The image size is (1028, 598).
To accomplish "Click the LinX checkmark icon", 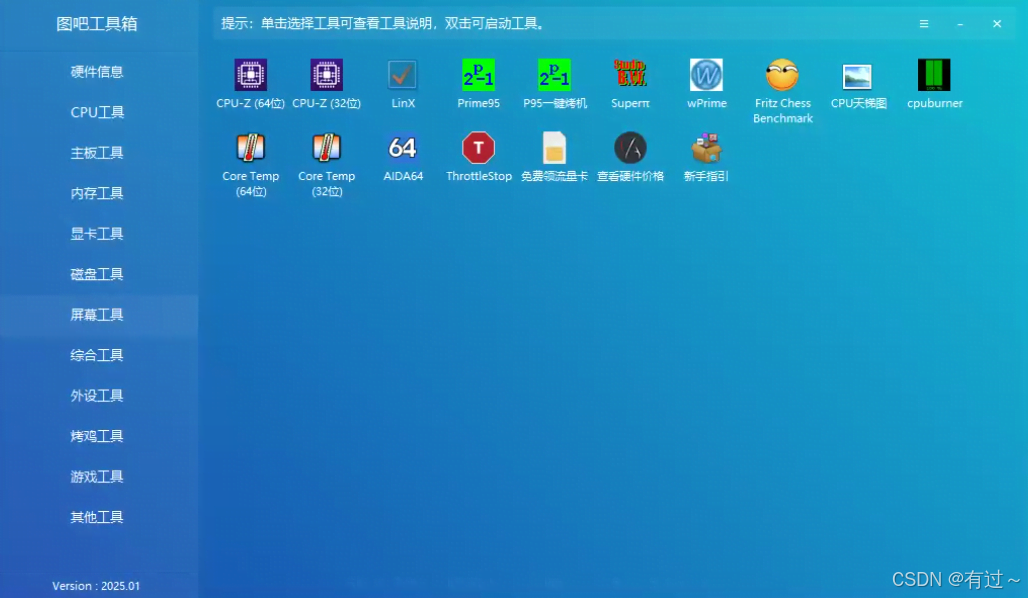I will (x=402, y=75).
